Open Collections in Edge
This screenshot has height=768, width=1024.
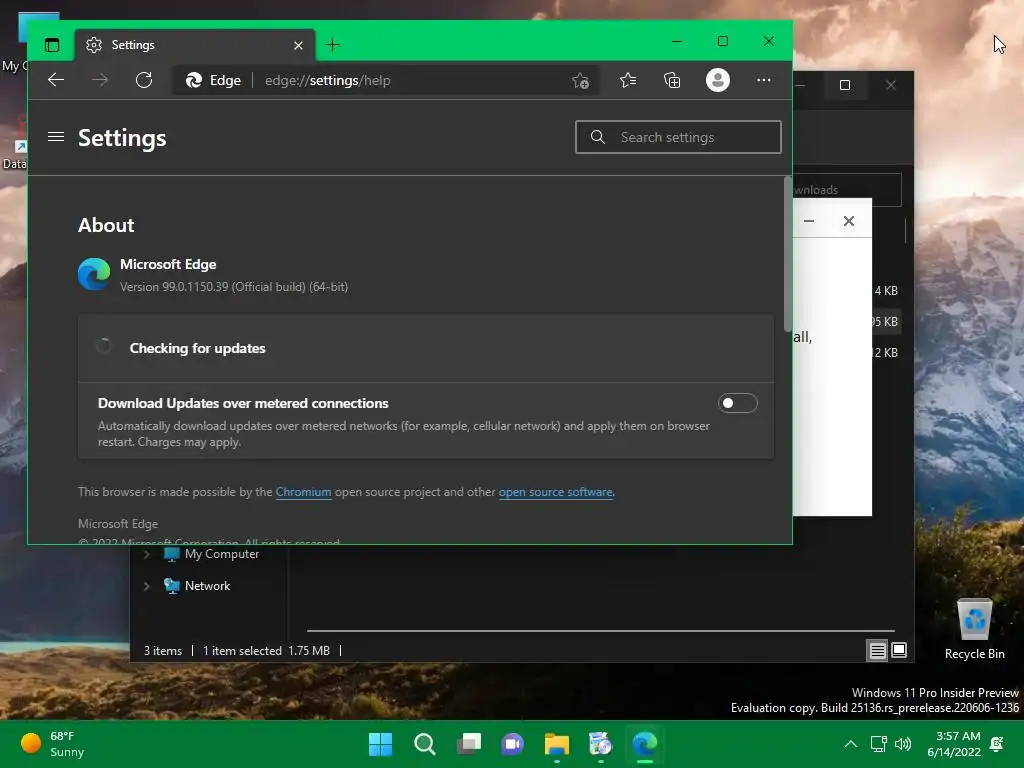click(x=672, y=80)
